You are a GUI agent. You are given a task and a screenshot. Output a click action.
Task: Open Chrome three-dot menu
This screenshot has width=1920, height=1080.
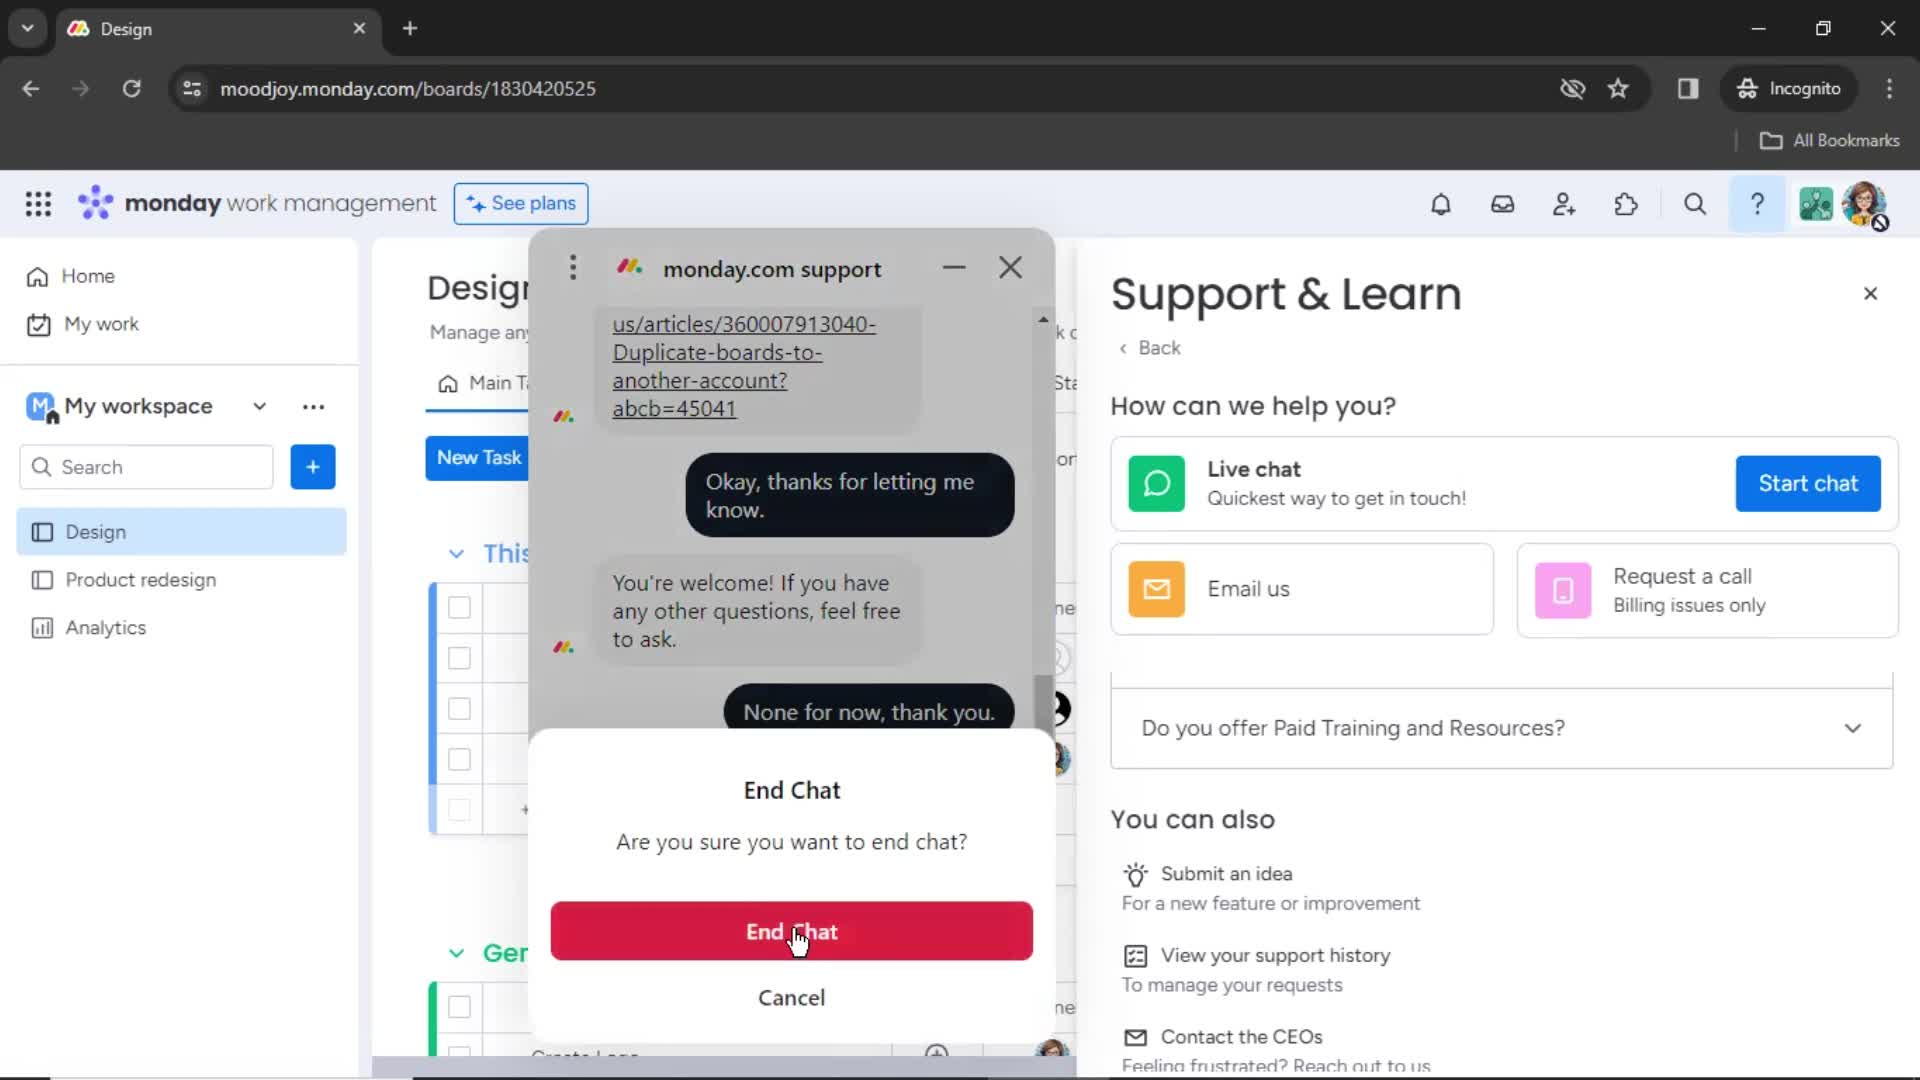point(1889,89)
